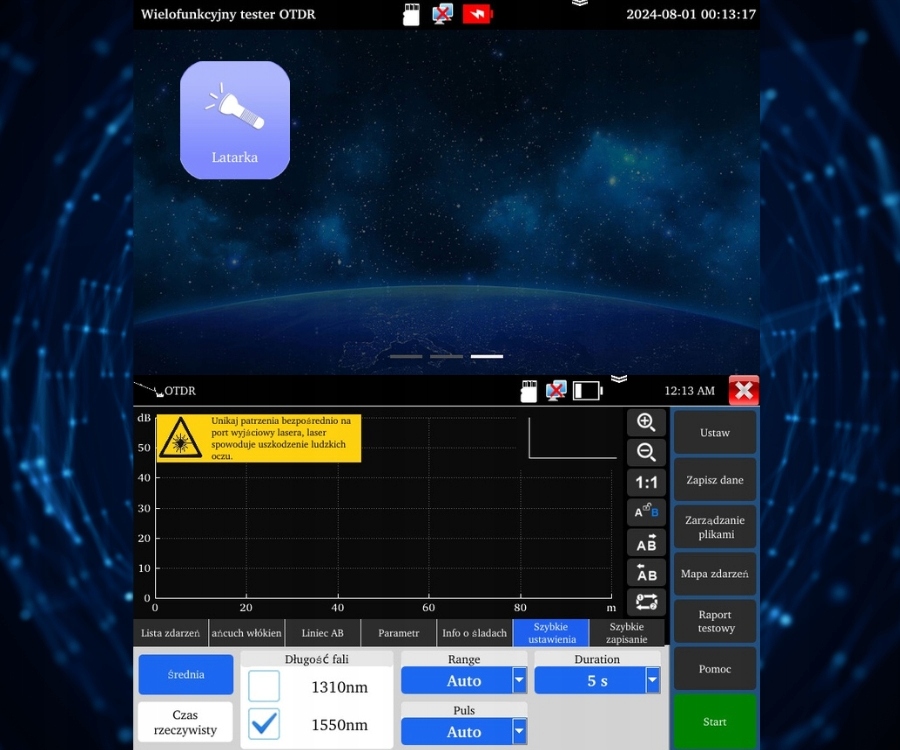Click the SD card icon in top bar

pyautogui.click(x=412, y=14)
